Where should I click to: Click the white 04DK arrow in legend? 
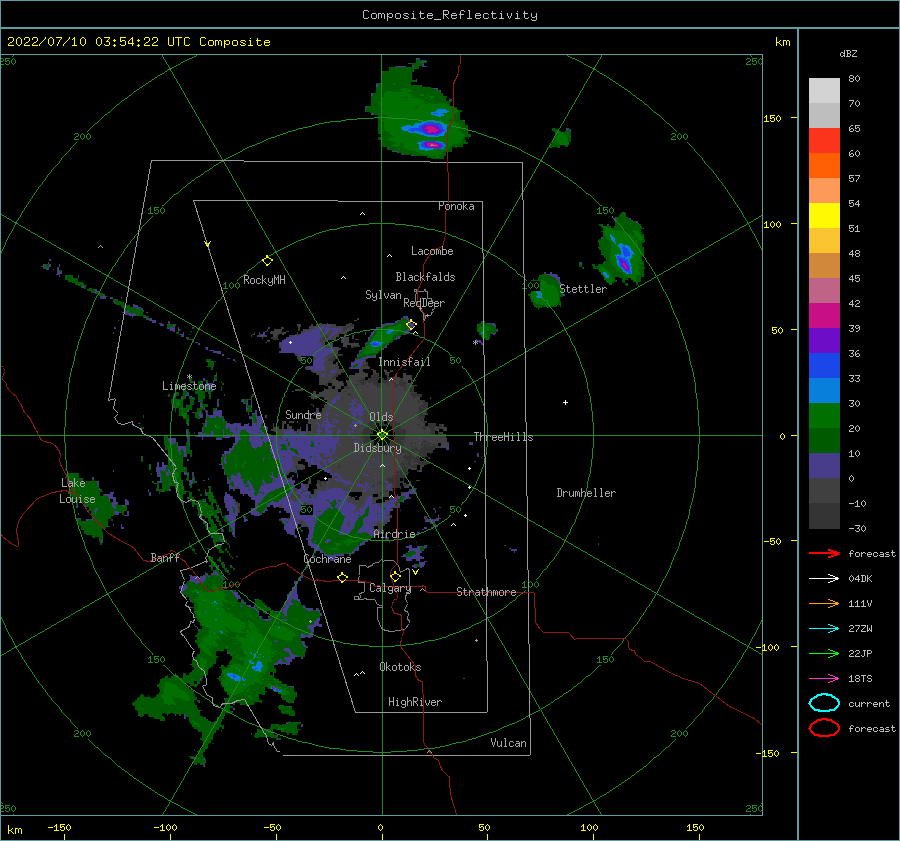(x=824, y=578)
